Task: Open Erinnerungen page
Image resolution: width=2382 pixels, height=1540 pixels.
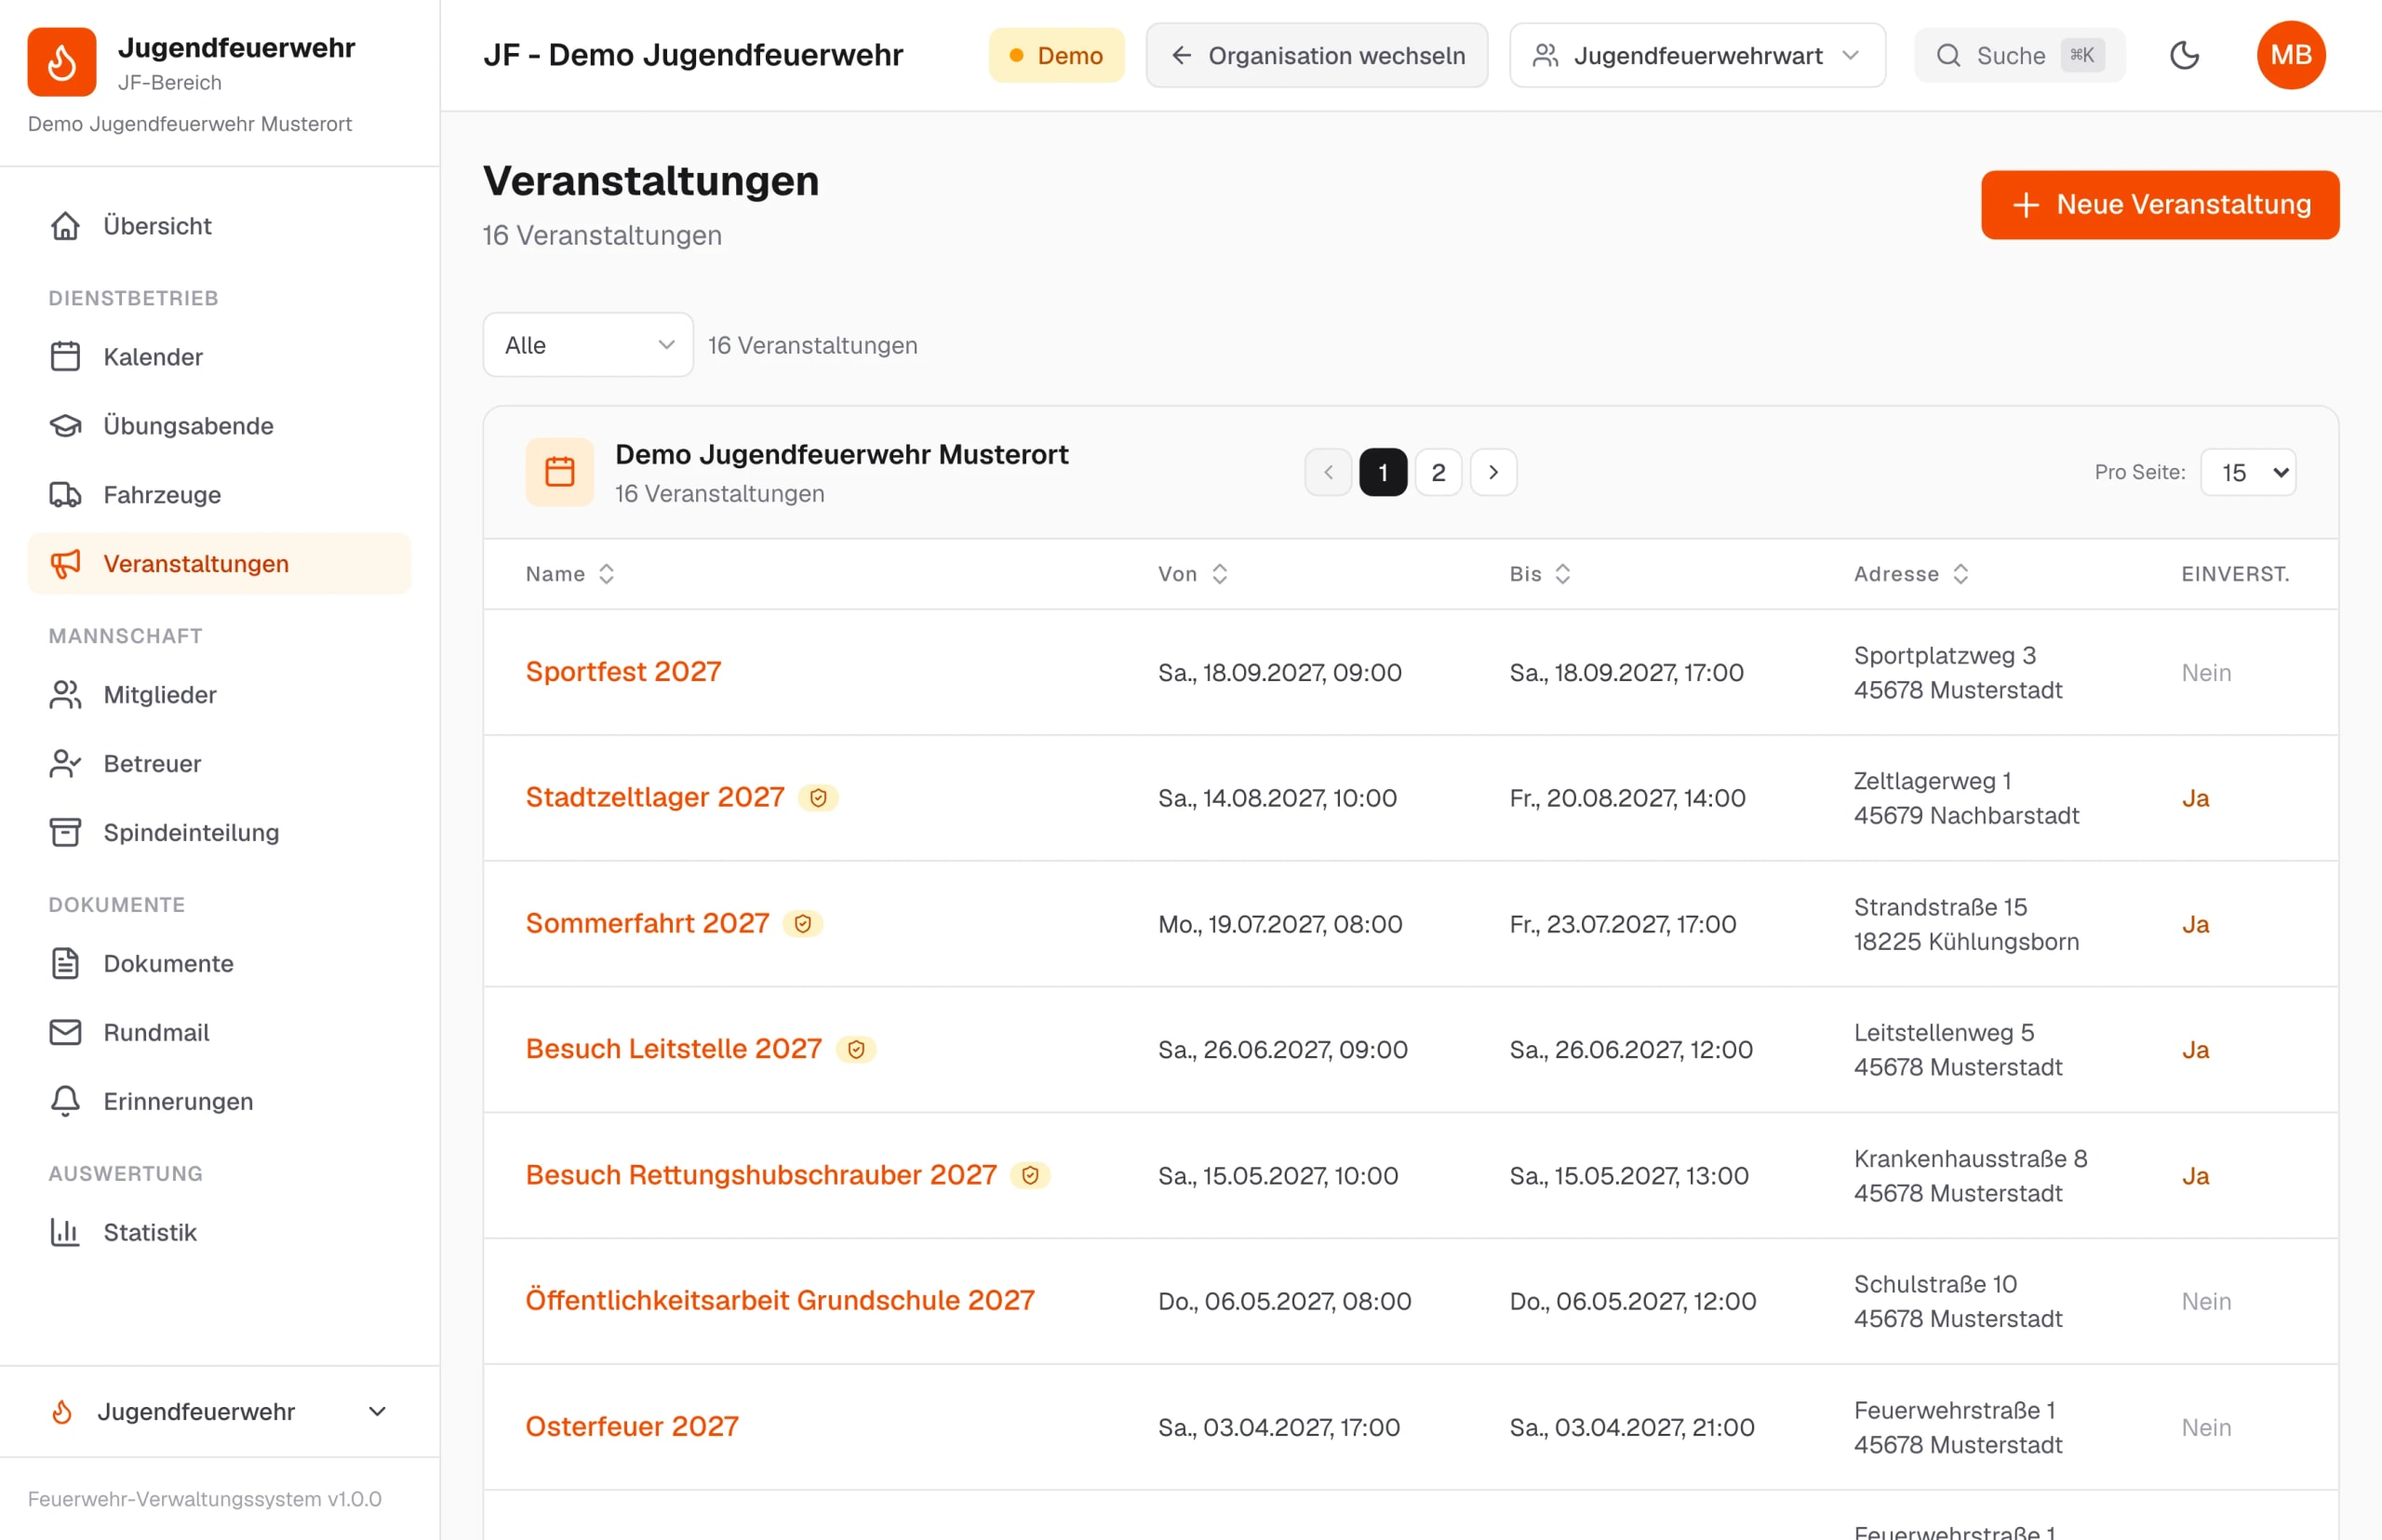Action: tap(219, 1102)
